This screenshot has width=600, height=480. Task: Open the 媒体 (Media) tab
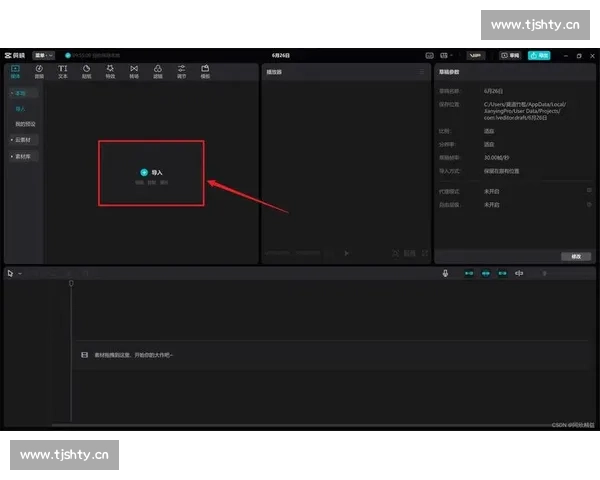[x=15, y=72]
